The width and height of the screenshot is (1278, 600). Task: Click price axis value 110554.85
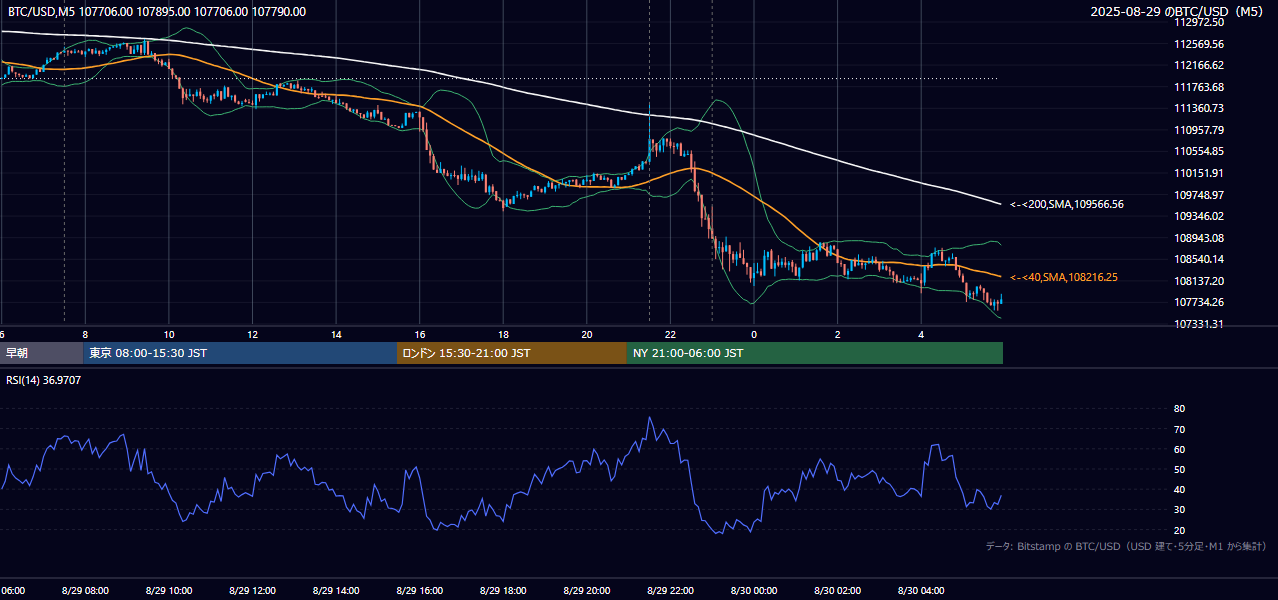(x=1199, y=151)
